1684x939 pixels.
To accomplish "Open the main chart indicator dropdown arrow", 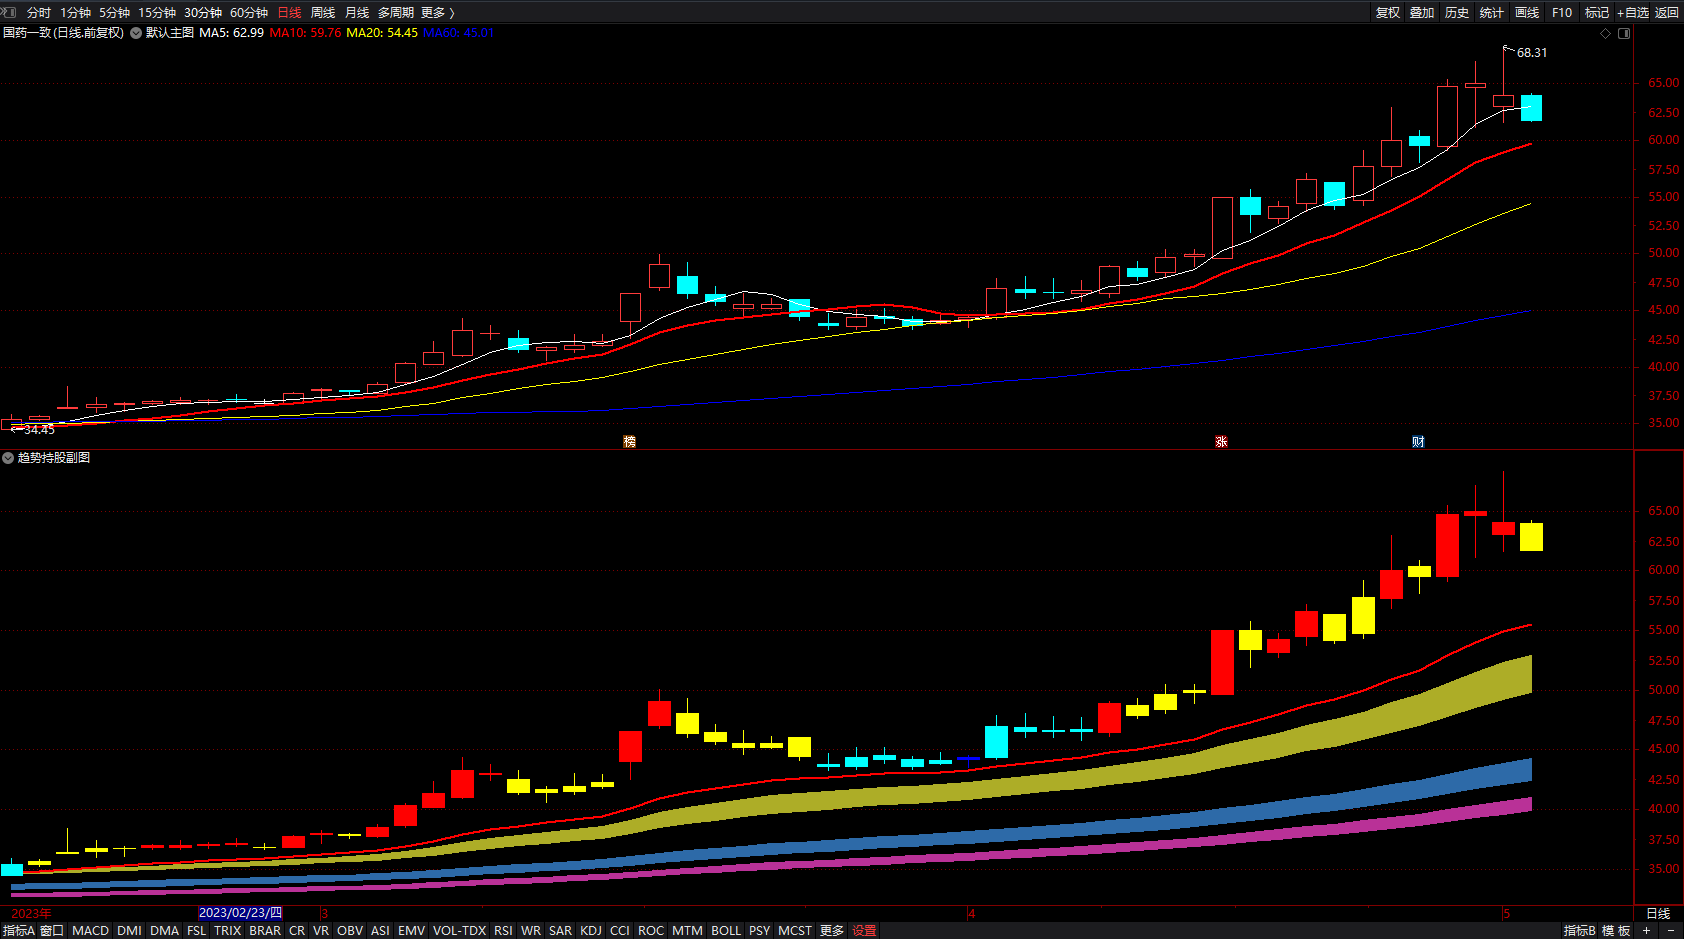I will pos(136,33).
